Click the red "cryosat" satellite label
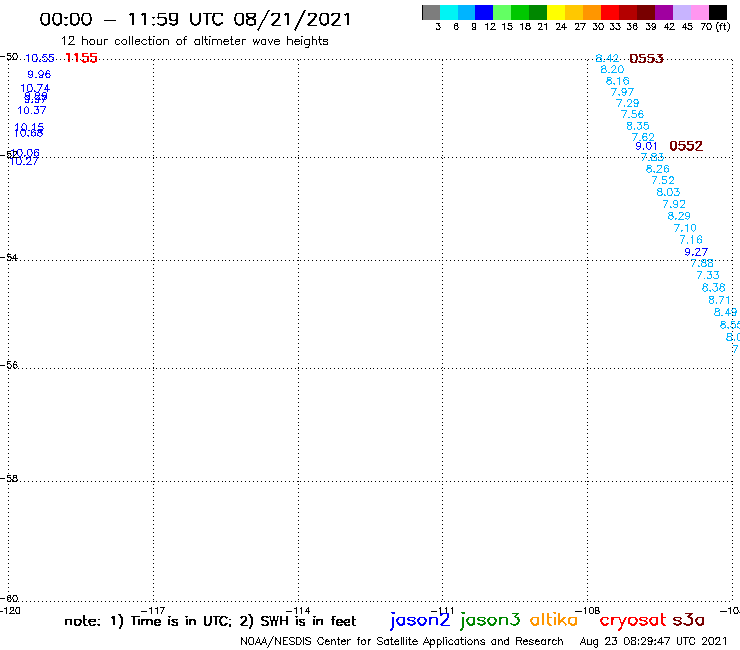Viewport: 740px width, 650px height. [633, 620]
